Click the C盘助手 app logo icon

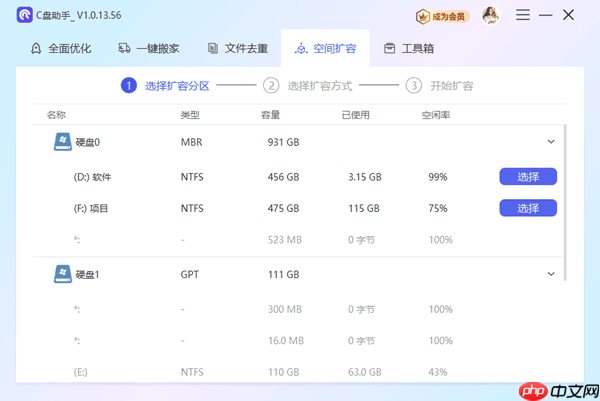25,15
